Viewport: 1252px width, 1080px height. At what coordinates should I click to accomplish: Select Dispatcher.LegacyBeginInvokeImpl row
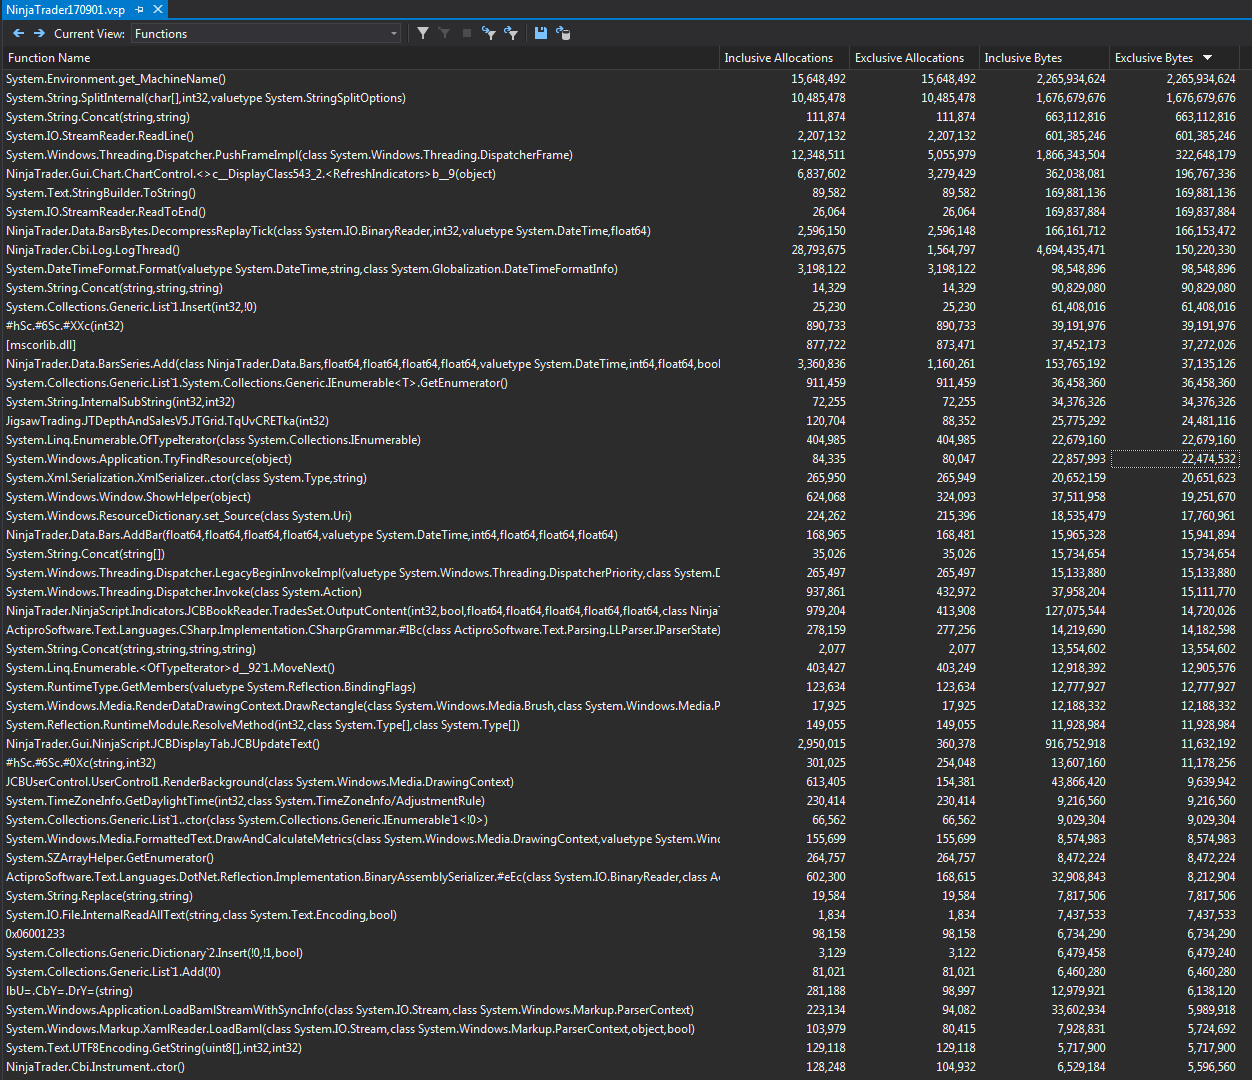tap(621, 573)
